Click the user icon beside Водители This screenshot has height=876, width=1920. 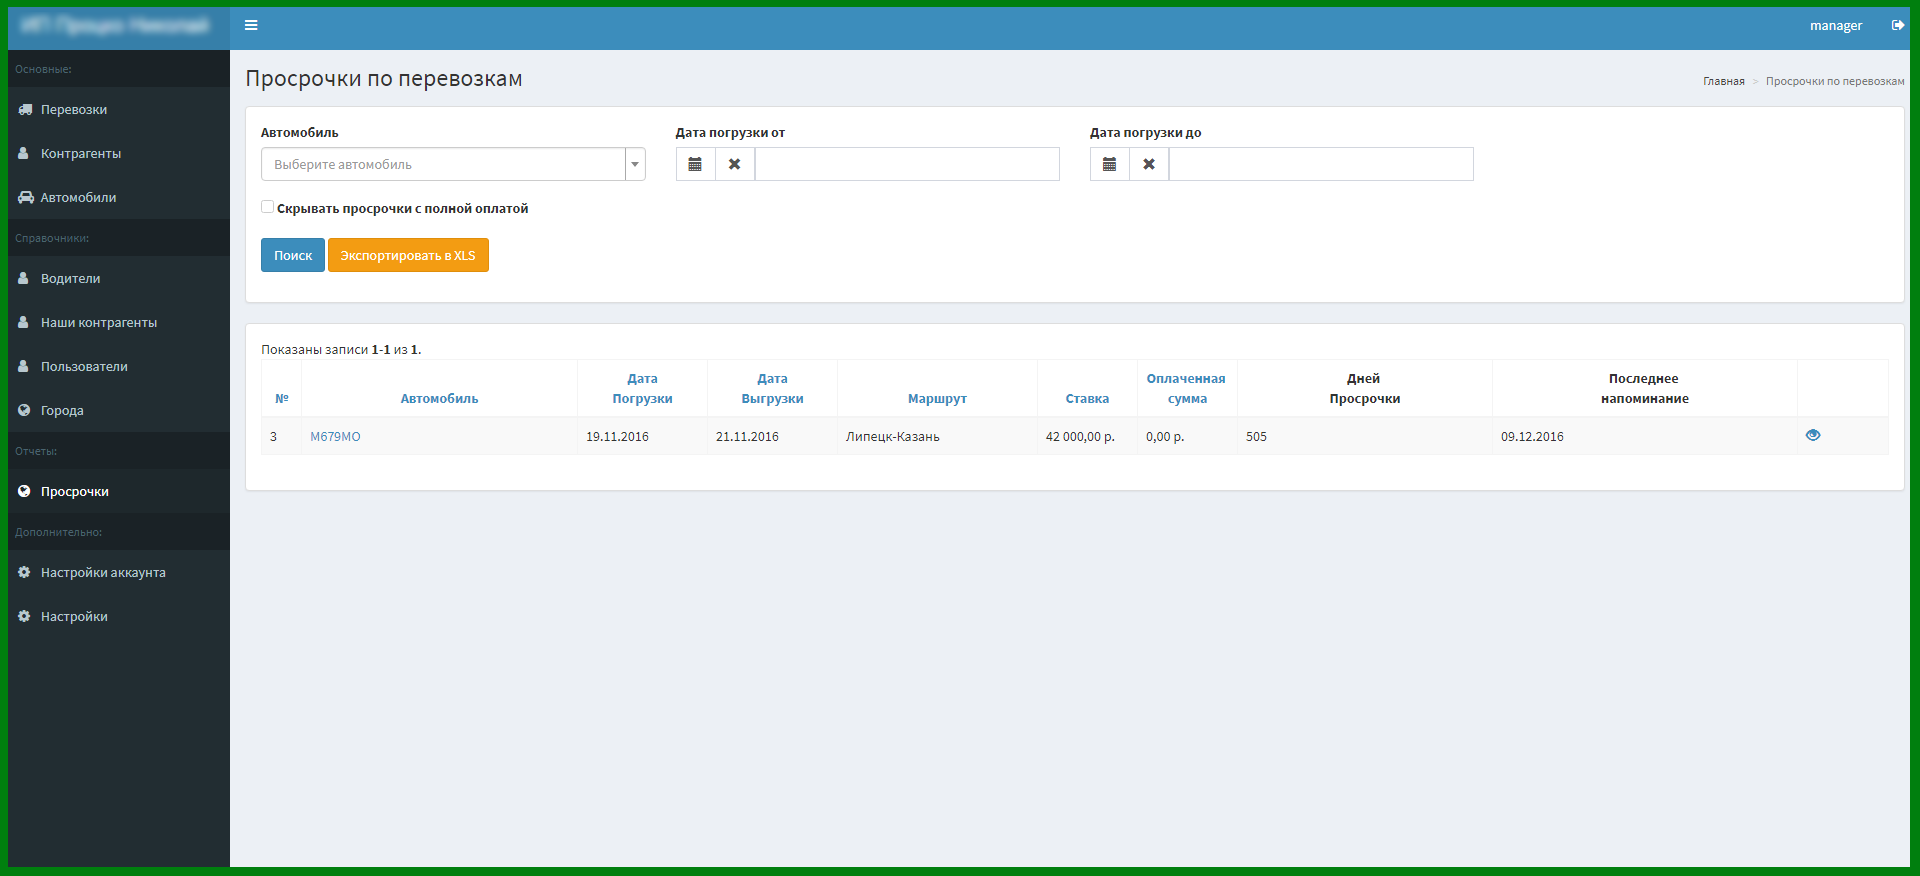[23, 278]
